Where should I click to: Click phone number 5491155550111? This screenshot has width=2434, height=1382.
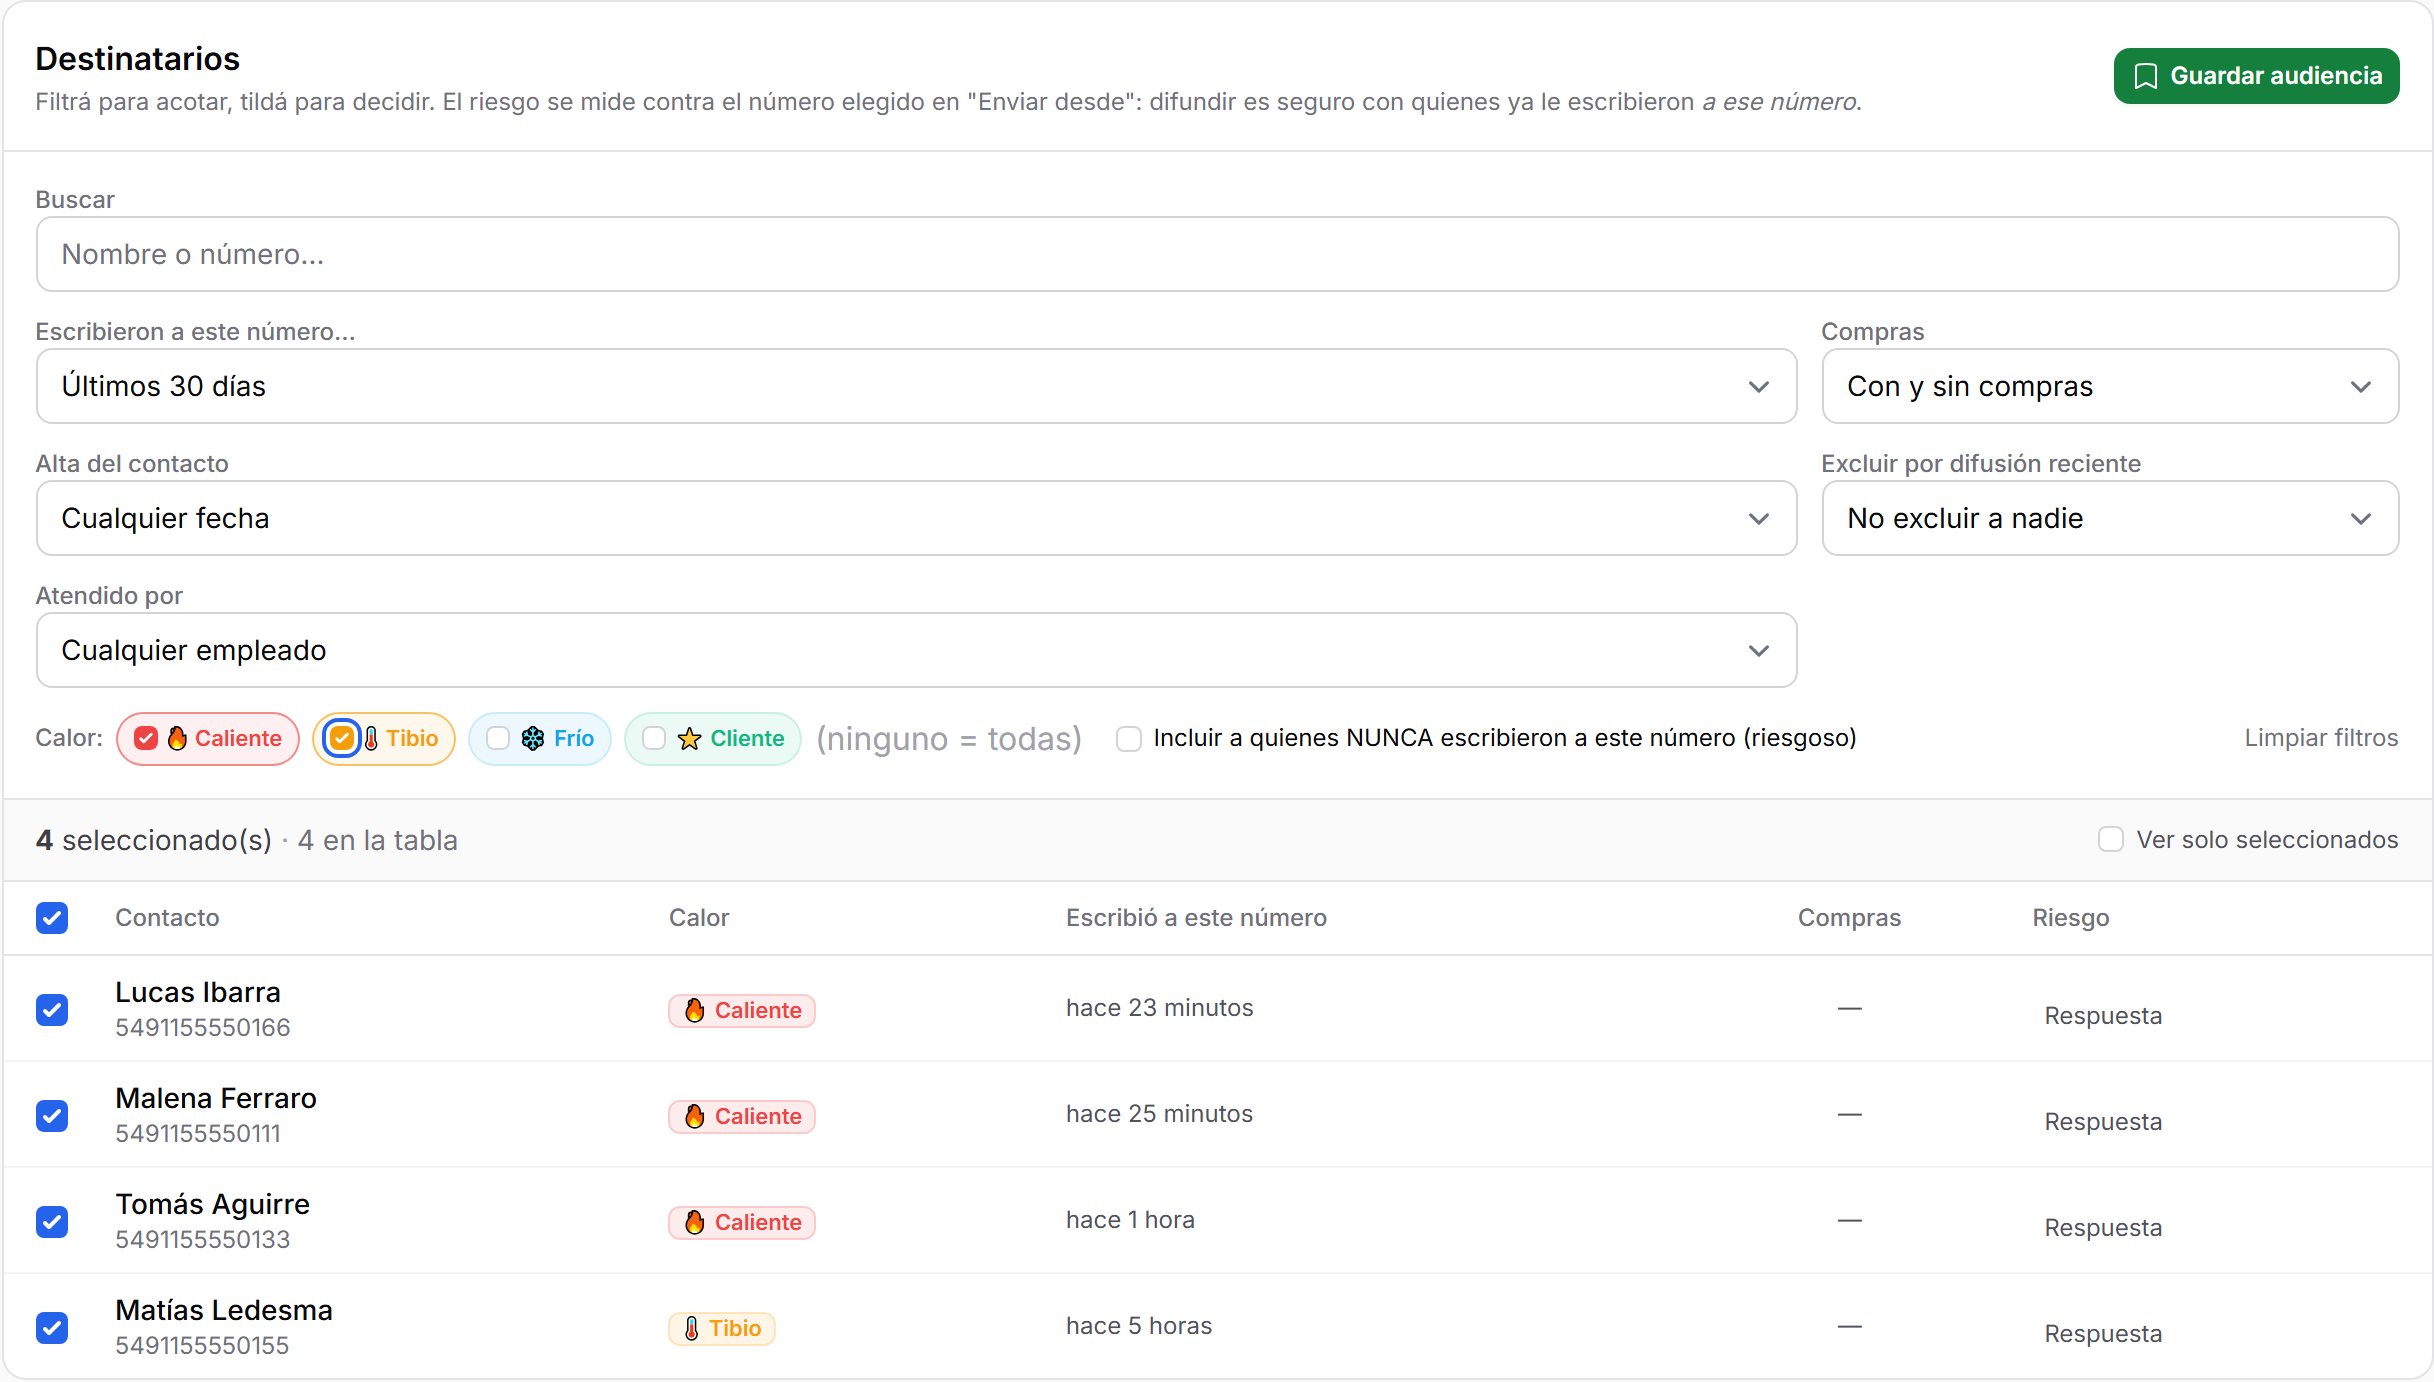pyautogui.click(x=198, y=1134)
